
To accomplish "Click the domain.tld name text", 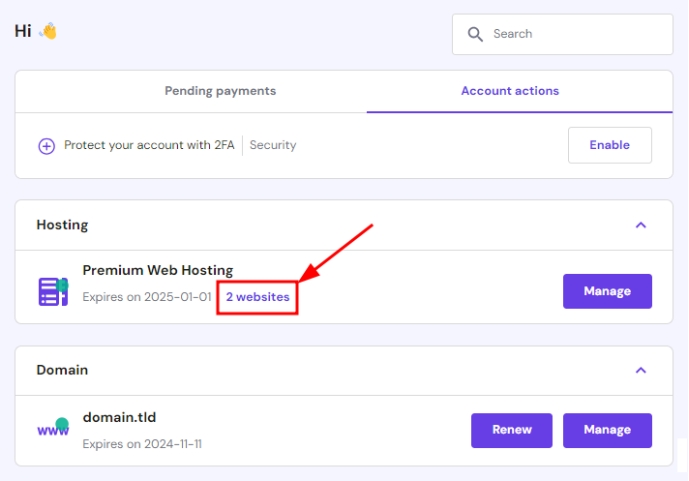I will tap(119, 417).
